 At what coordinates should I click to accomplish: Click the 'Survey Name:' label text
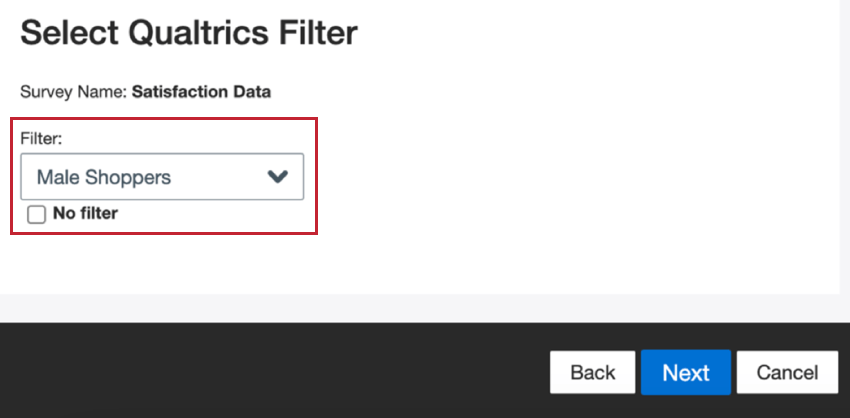[74, 92]
